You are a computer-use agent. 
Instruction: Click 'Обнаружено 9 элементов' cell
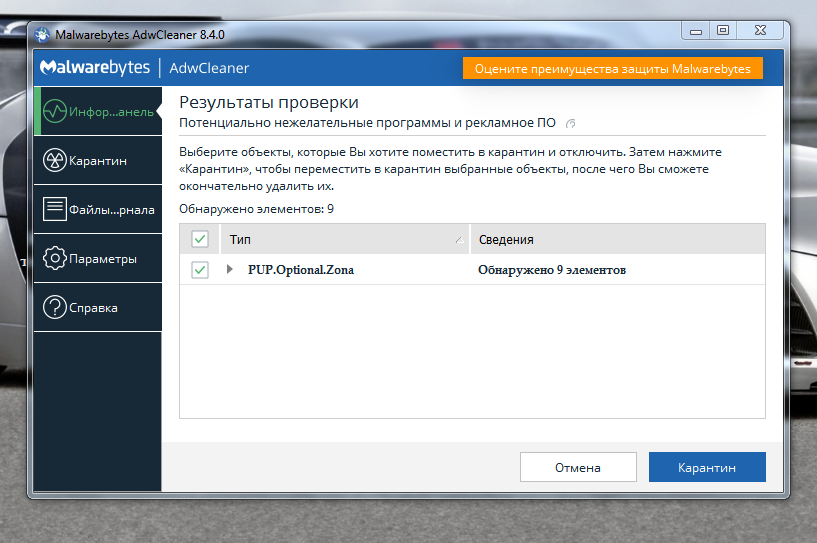click(x=552, y=270)
